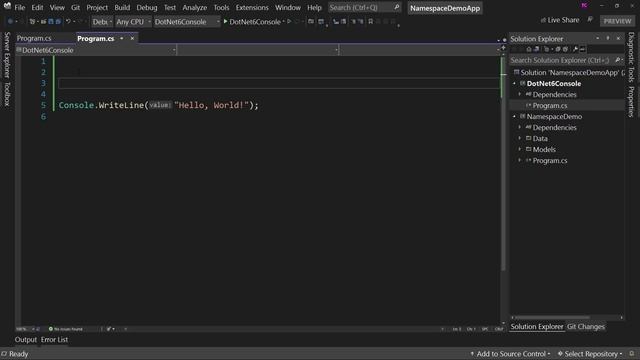The image size is (640, 360).
Task: Select Program.cs under DotNet6Console
Action: point(550,105)
